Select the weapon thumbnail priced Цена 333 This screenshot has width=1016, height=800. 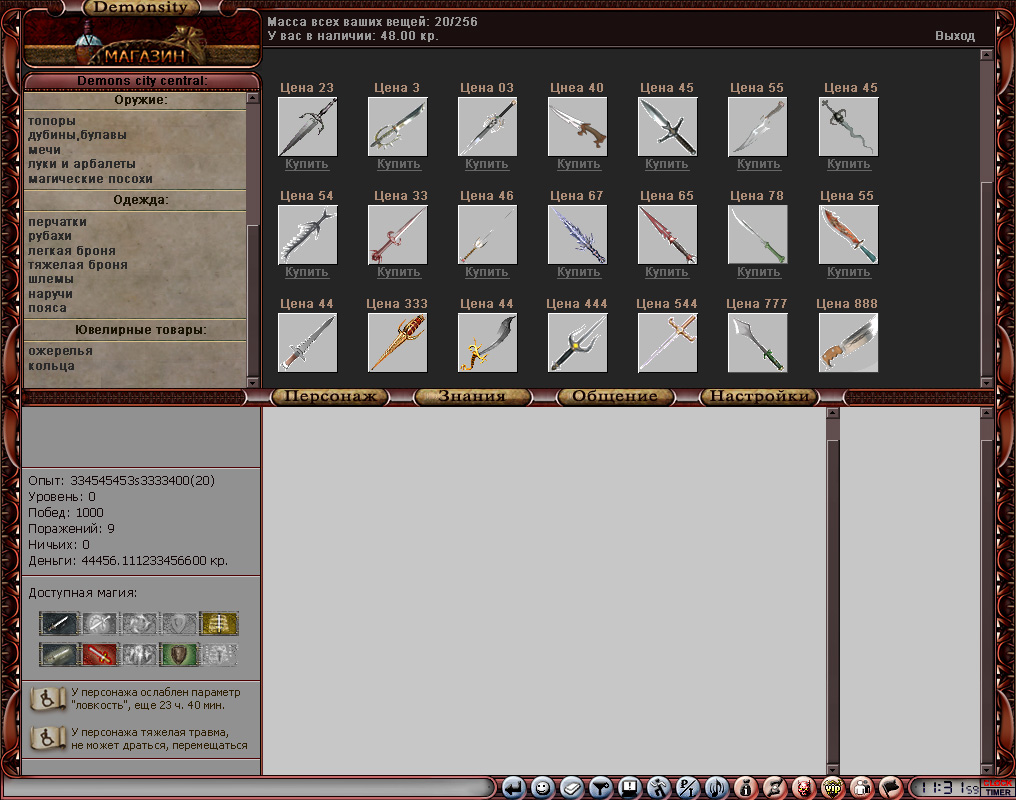coord(397,343)
